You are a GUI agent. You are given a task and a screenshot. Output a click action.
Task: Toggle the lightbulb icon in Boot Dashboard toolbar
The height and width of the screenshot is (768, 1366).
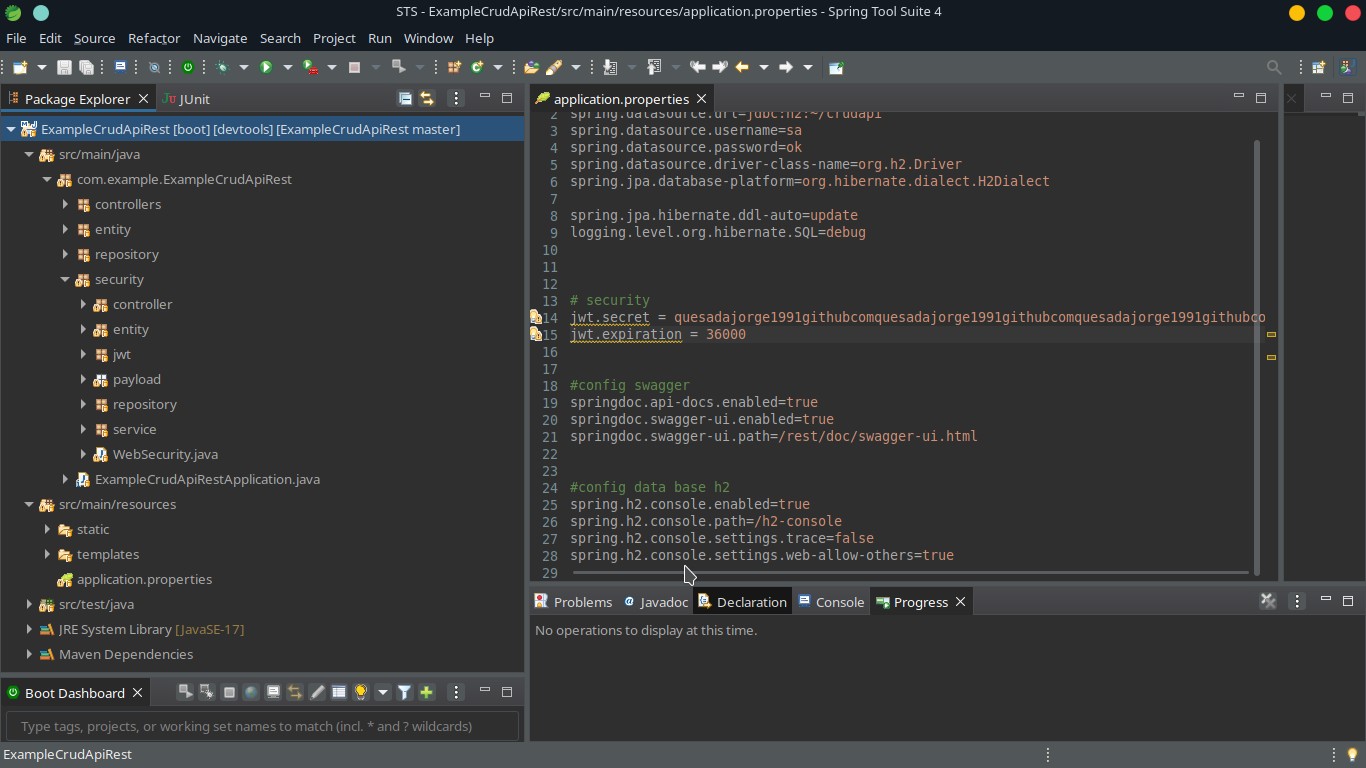(x=361, y=692)
